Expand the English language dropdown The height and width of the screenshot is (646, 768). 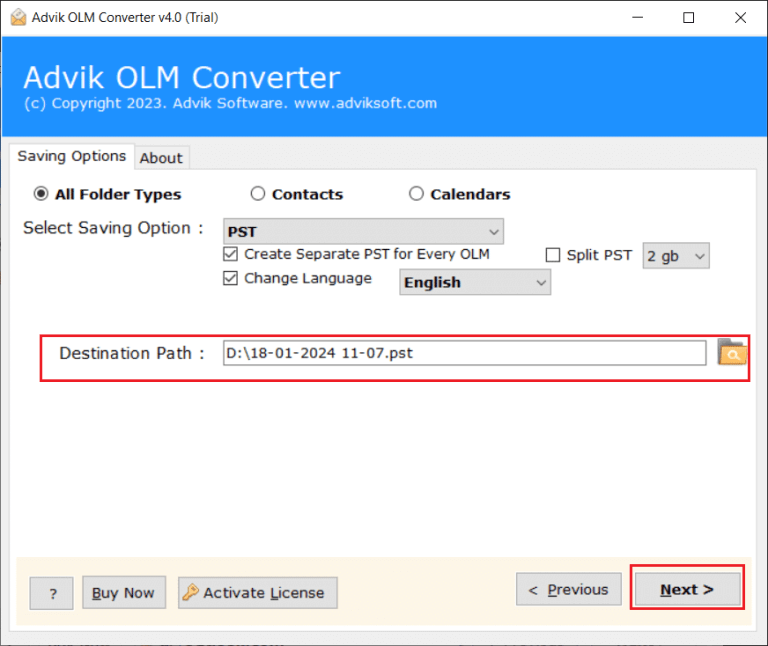pyautogui.click(x=475, y=283)
